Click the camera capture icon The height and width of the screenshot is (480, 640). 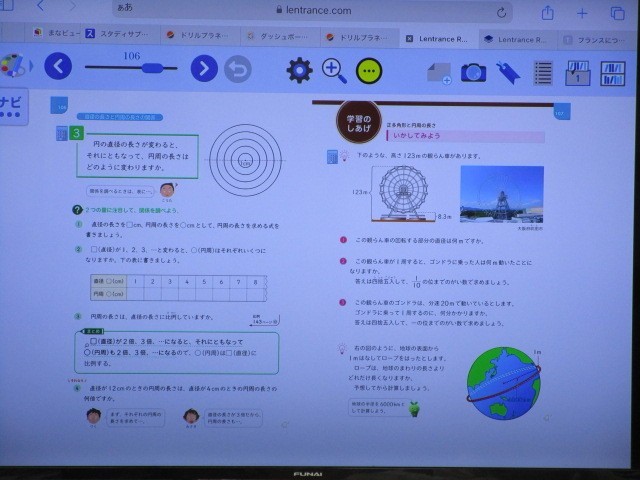[x=473, y=71]
